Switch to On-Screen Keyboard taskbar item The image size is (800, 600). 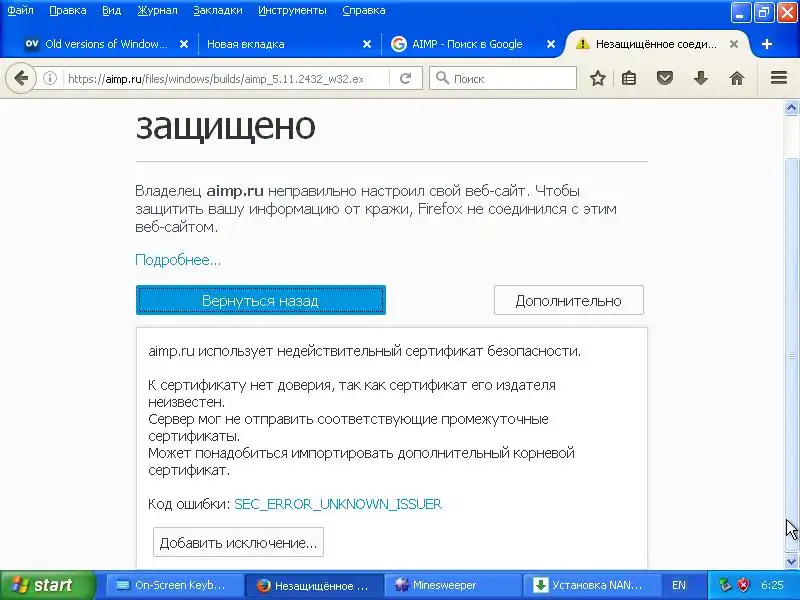tap(174, 585)
